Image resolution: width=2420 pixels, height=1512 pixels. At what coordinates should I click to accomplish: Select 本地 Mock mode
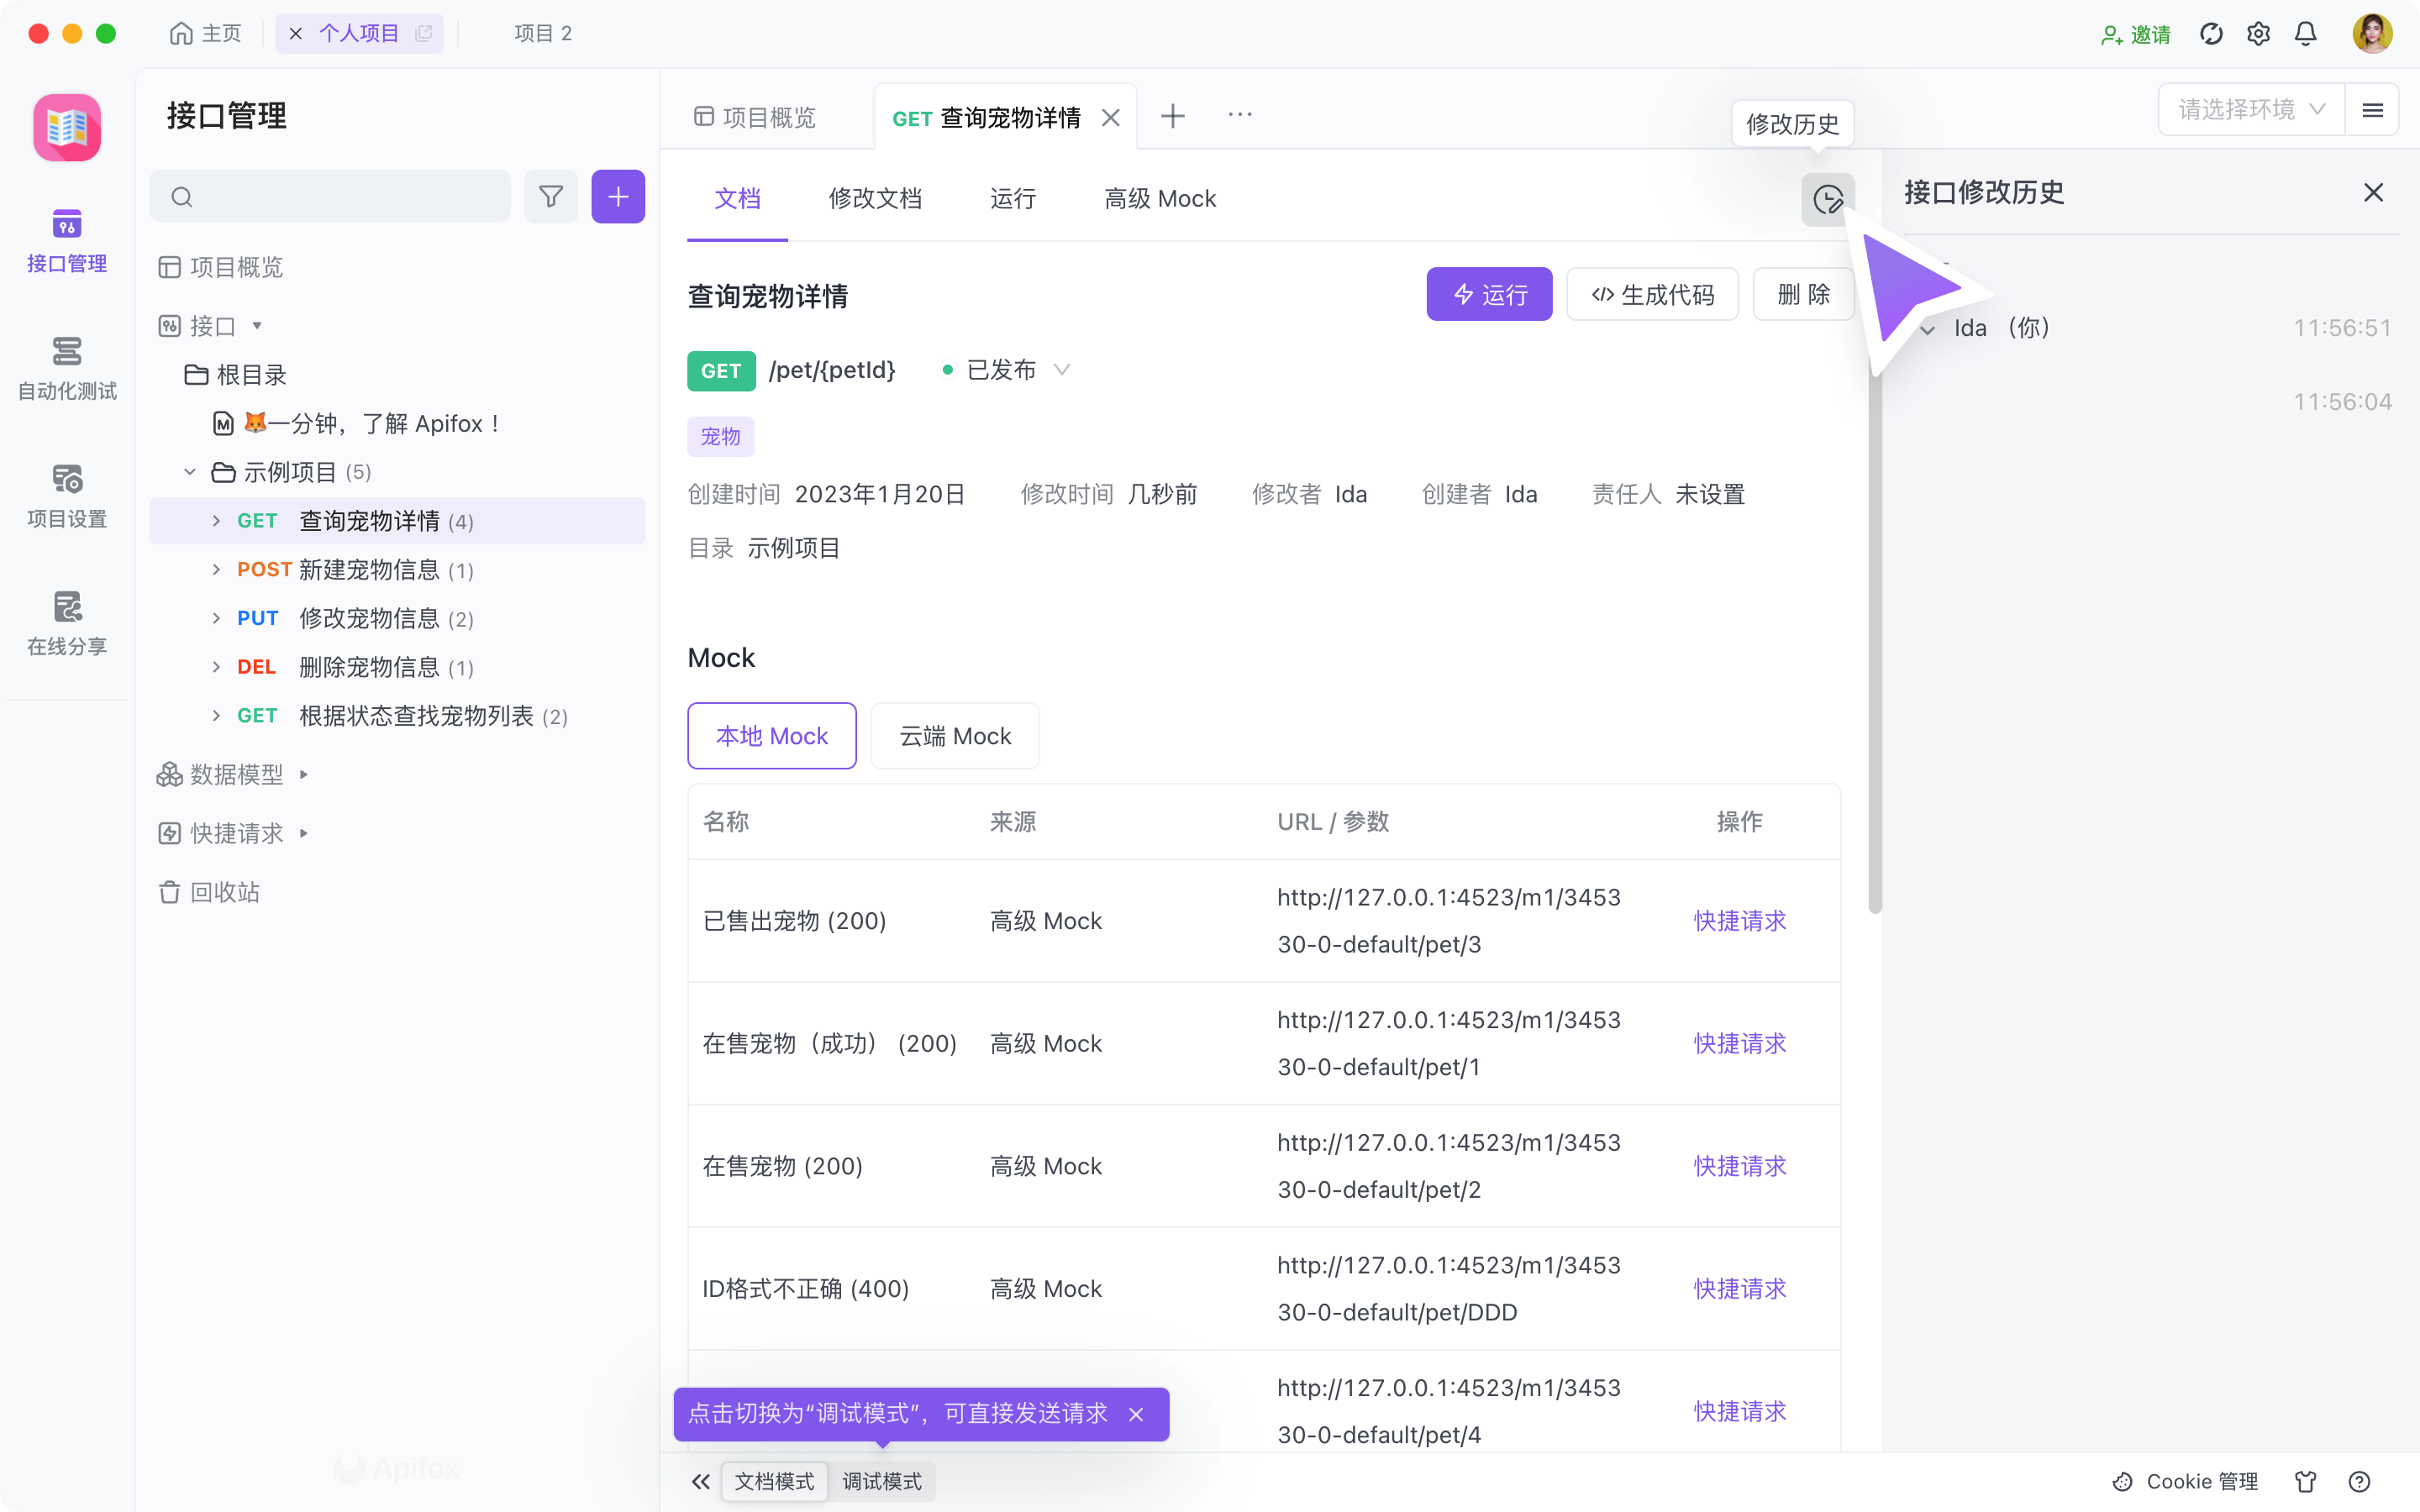[x=771, y=735]
